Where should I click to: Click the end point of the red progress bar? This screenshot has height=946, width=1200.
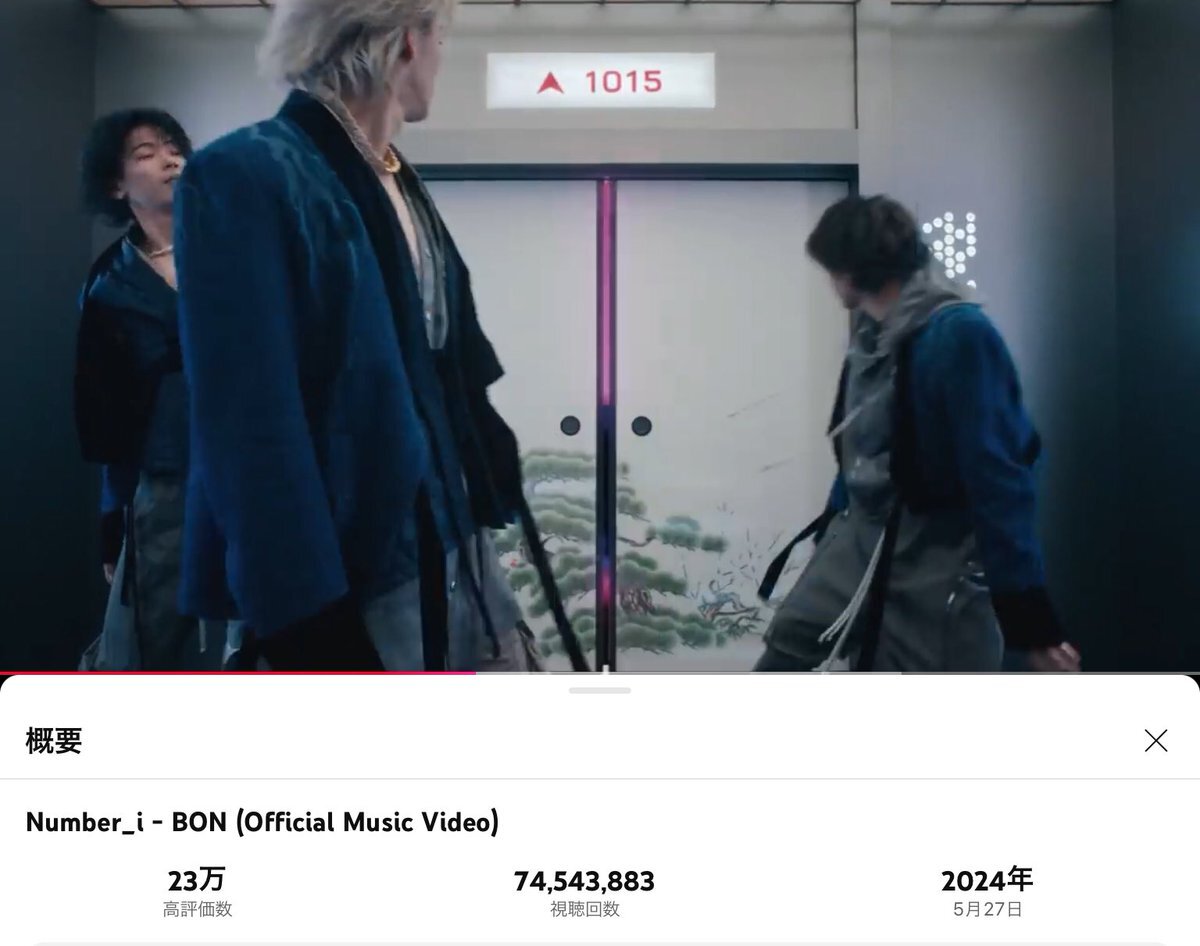point(476,672)
